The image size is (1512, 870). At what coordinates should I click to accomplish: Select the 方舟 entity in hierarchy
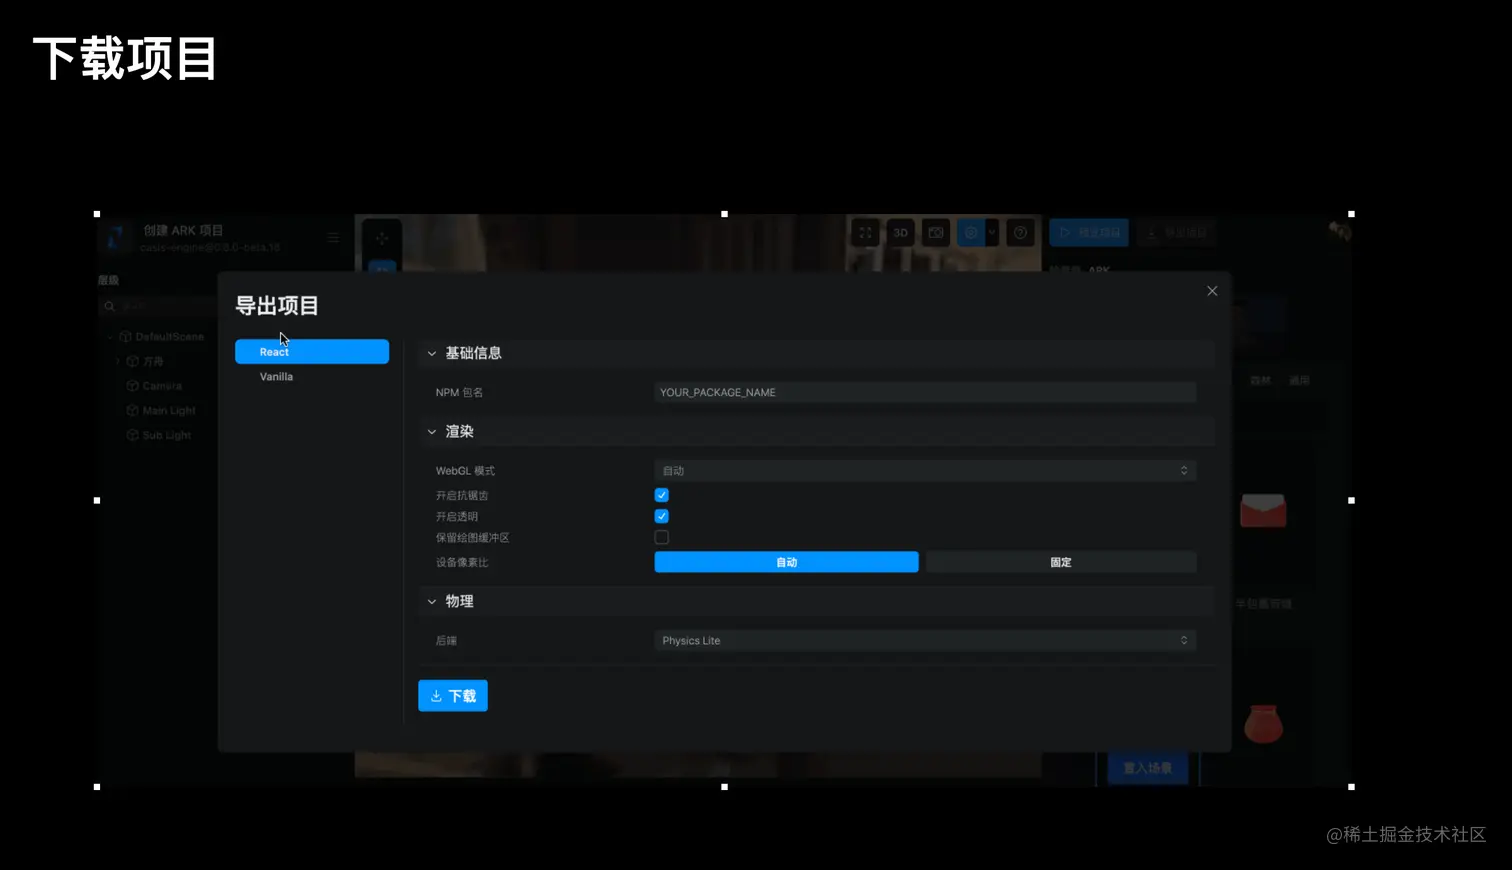pyautogui.click(x=145, y=361)
